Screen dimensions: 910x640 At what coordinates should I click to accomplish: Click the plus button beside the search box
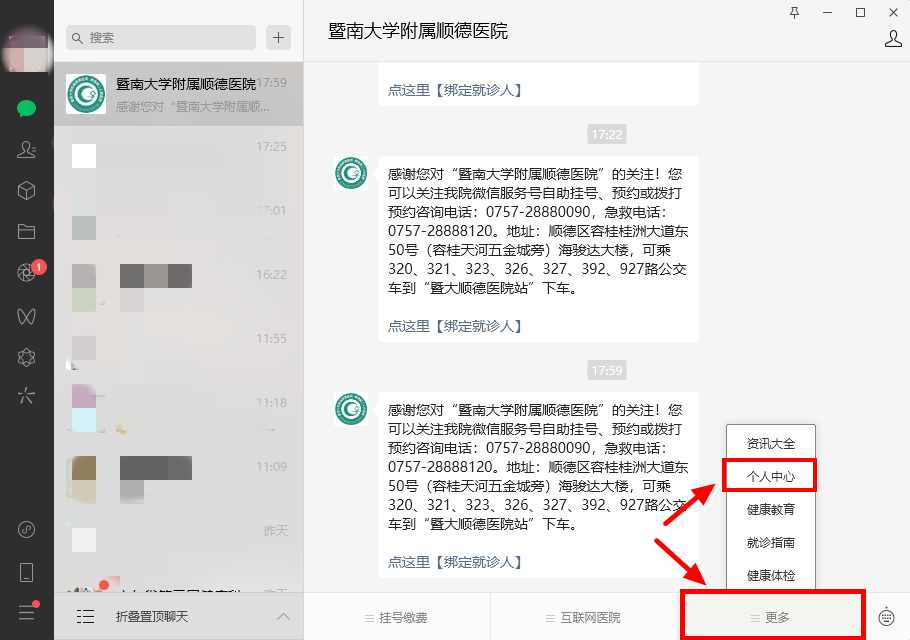[x=279, y=38]
